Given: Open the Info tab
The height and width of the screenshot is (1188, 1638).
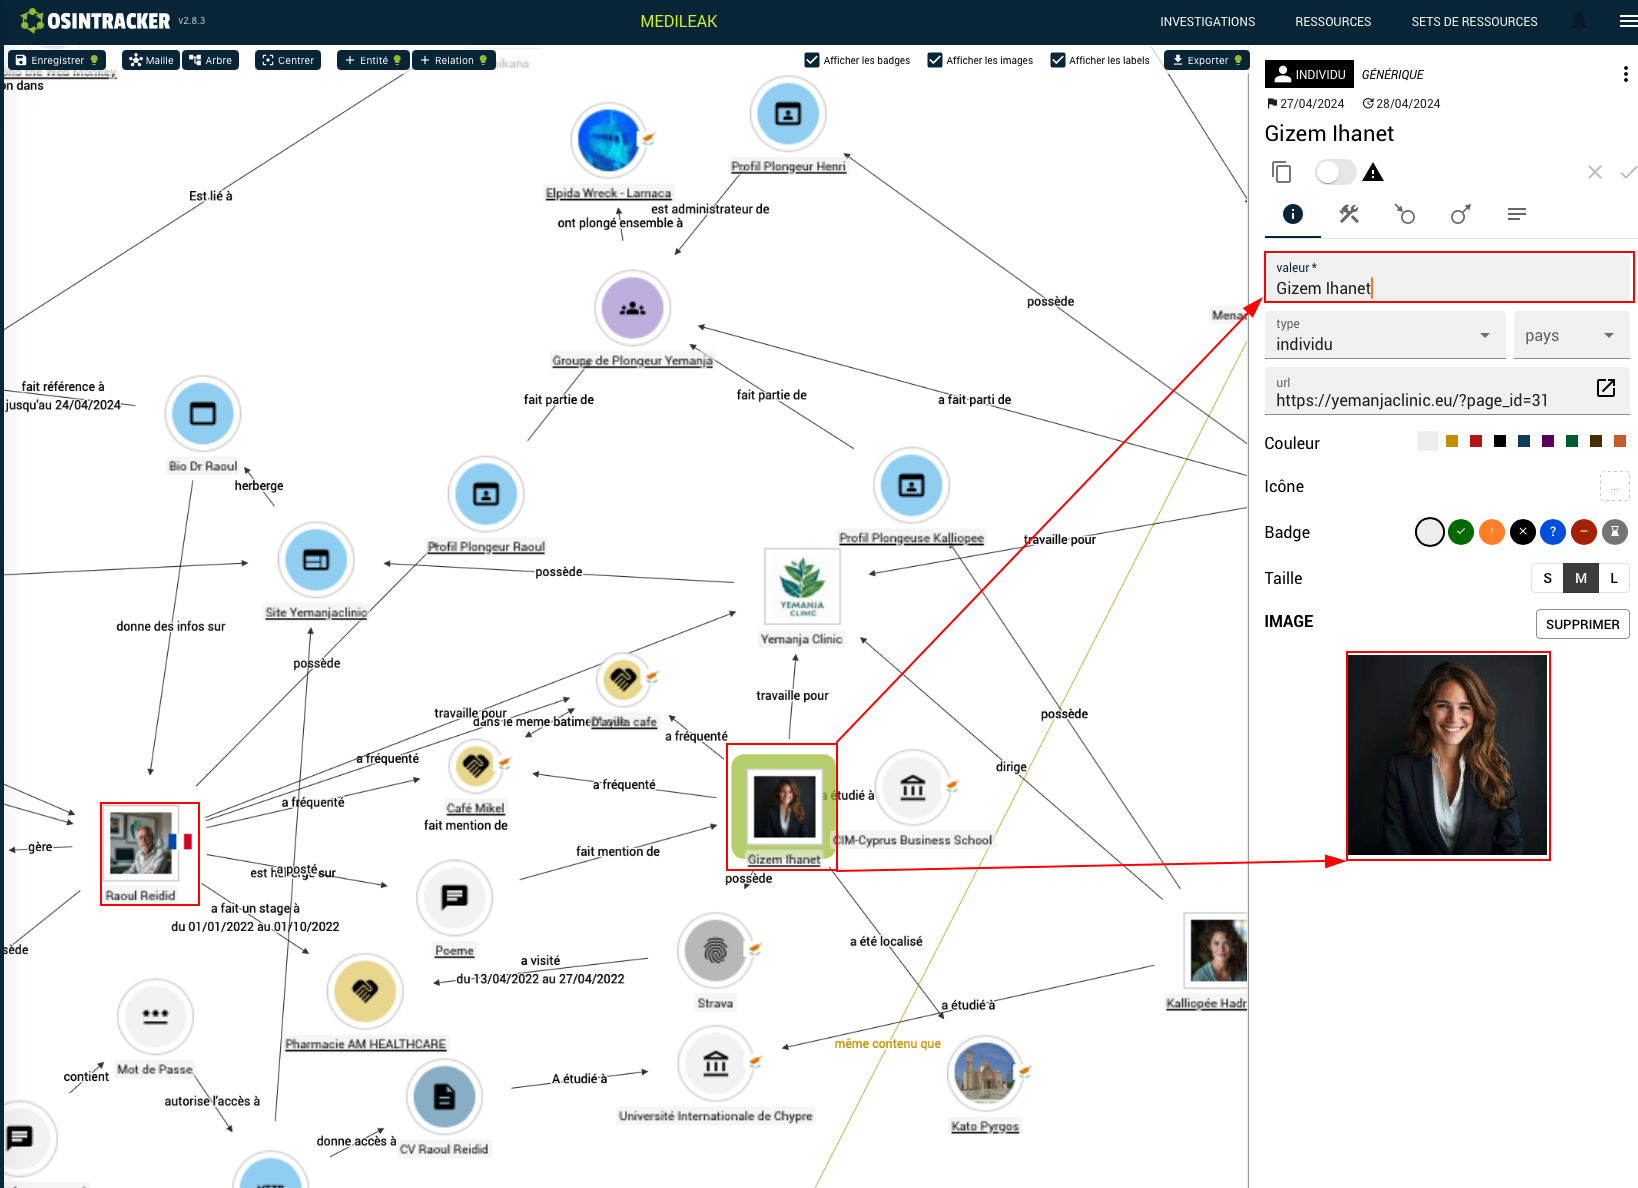Looking at the screenshot, I should 1293,214.
